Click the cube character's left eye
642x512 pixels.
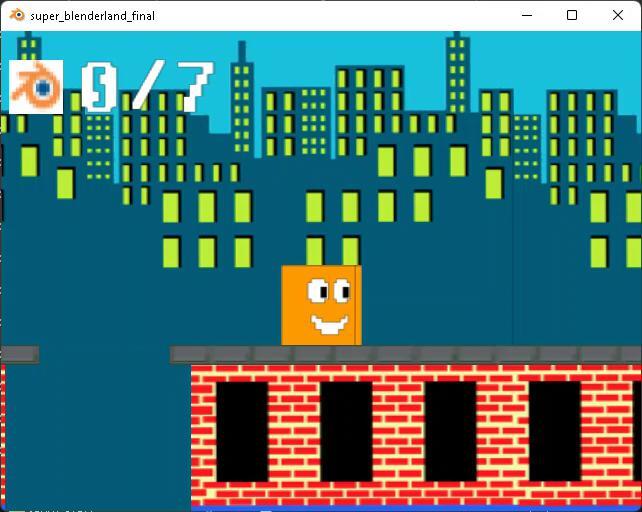318,291
